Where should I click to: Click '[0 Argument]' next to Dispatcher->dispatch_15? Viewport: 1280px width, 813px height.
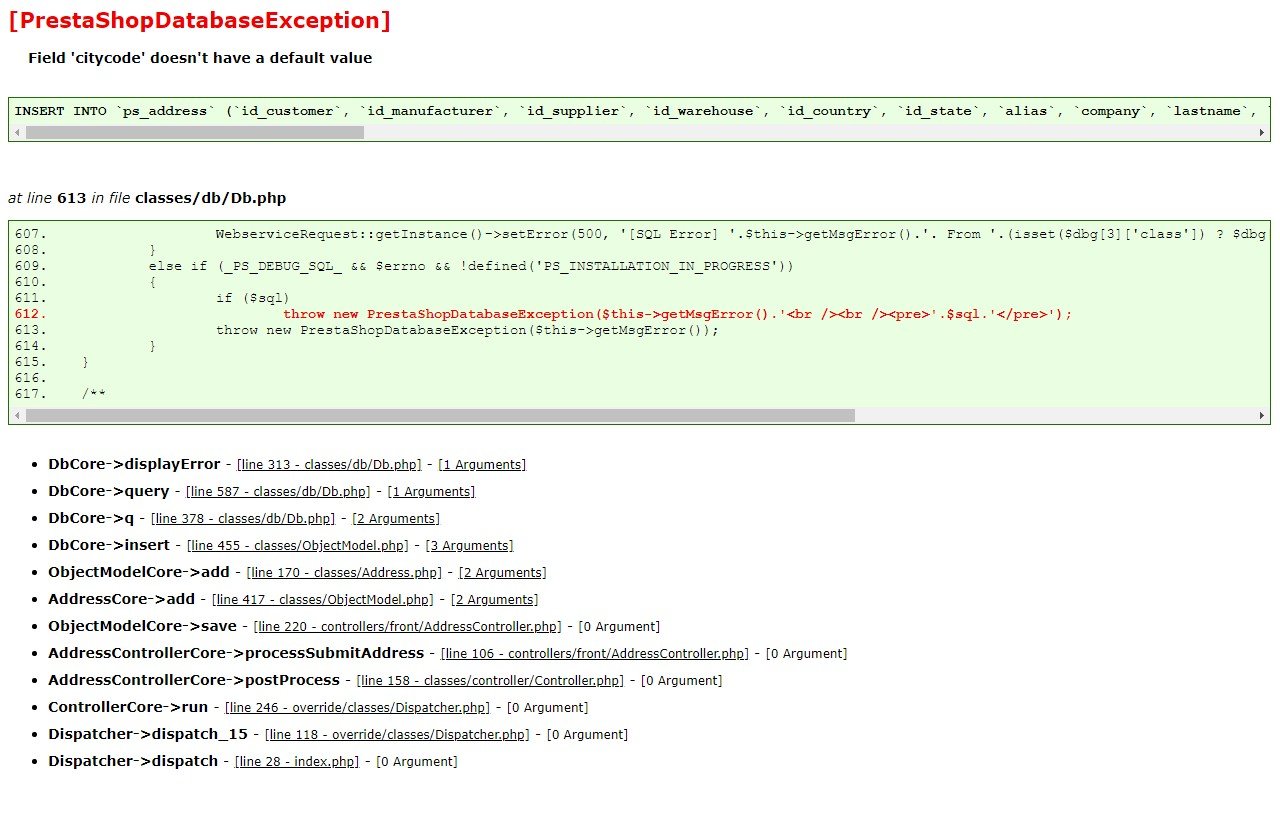587,735
